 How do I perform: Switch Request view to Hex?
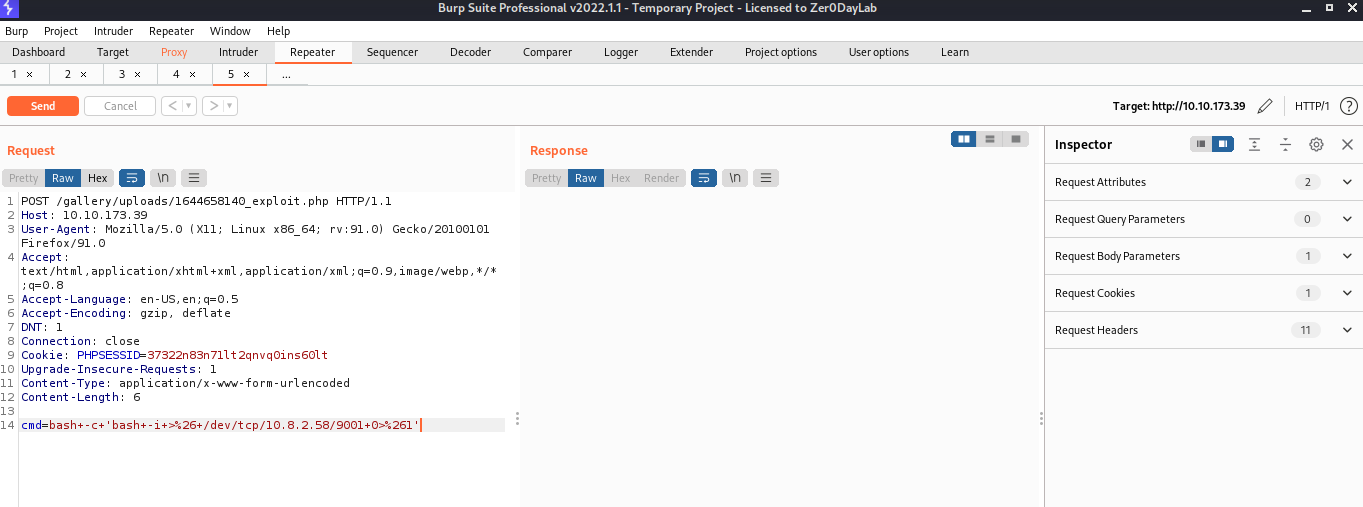pyautogui.click(x=97, y=178)
